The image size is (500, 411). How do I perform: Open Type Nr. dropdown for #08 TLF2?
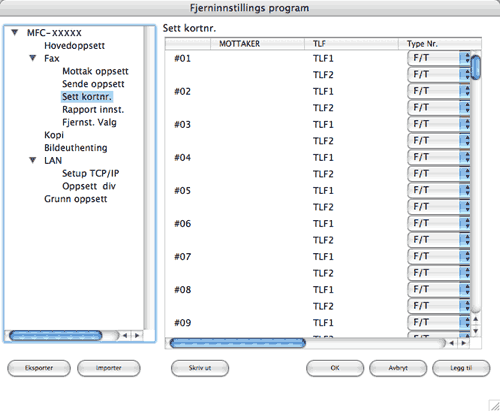(439, 306)
